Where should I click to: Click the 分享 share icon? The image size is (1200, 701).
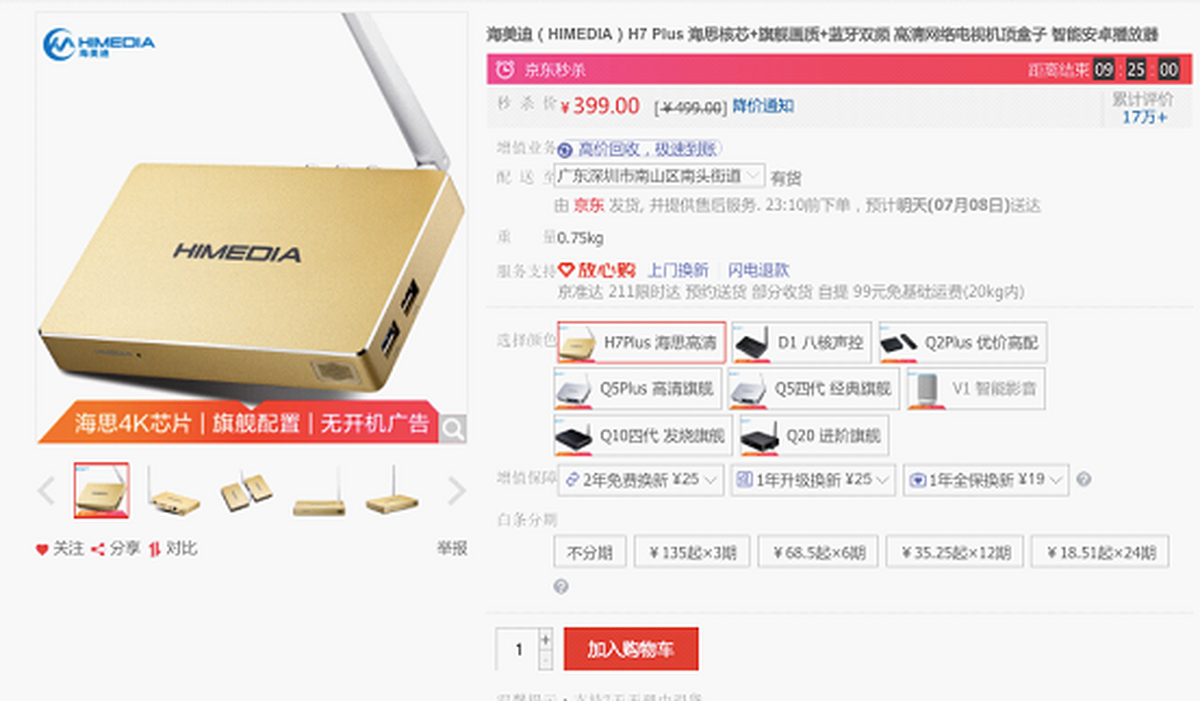tap(98, 549)
